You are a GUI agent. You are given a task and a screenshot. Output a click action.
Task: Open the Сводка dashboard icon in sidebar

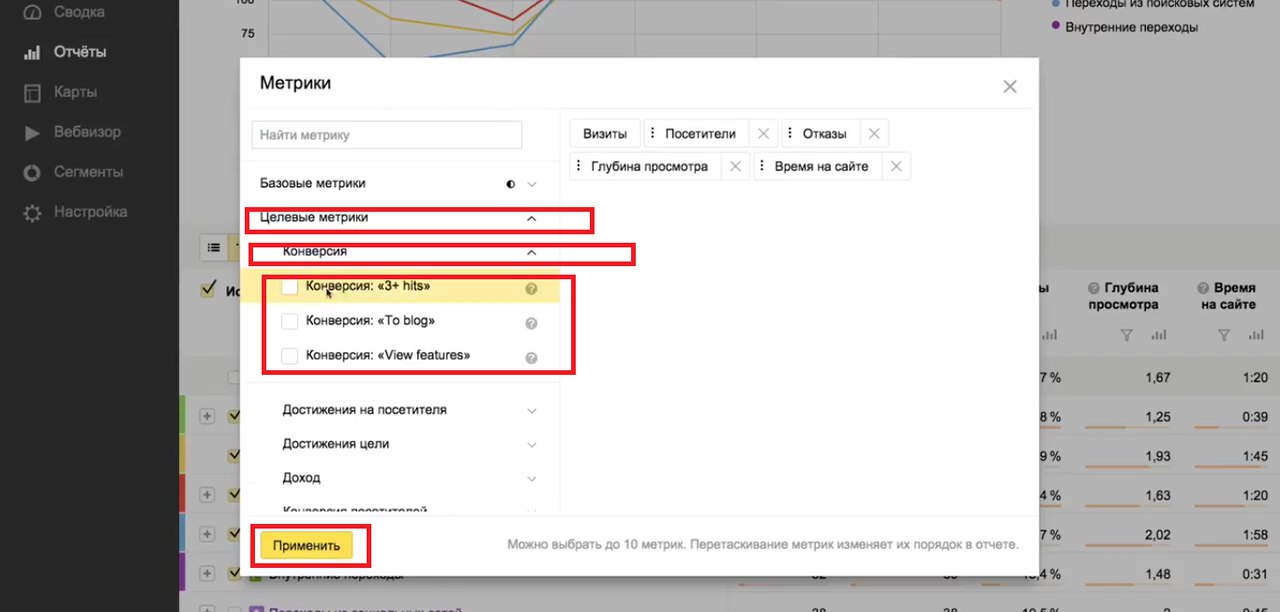coord(32,13)
